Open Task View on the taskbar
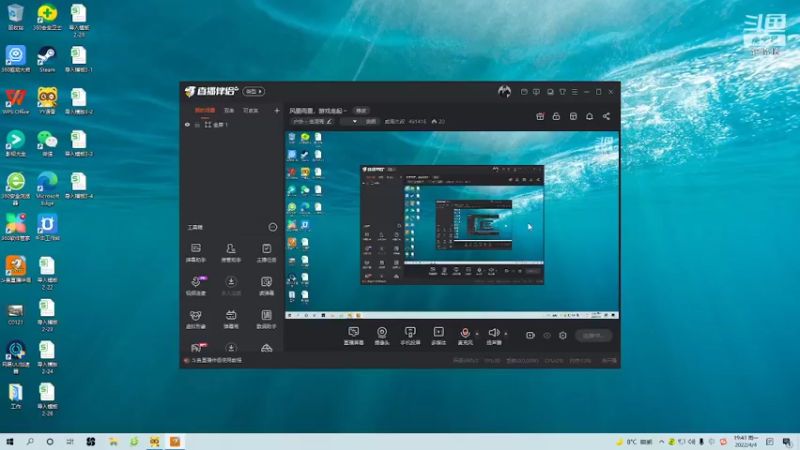This screenshot has height=450, width=800. 70,441
